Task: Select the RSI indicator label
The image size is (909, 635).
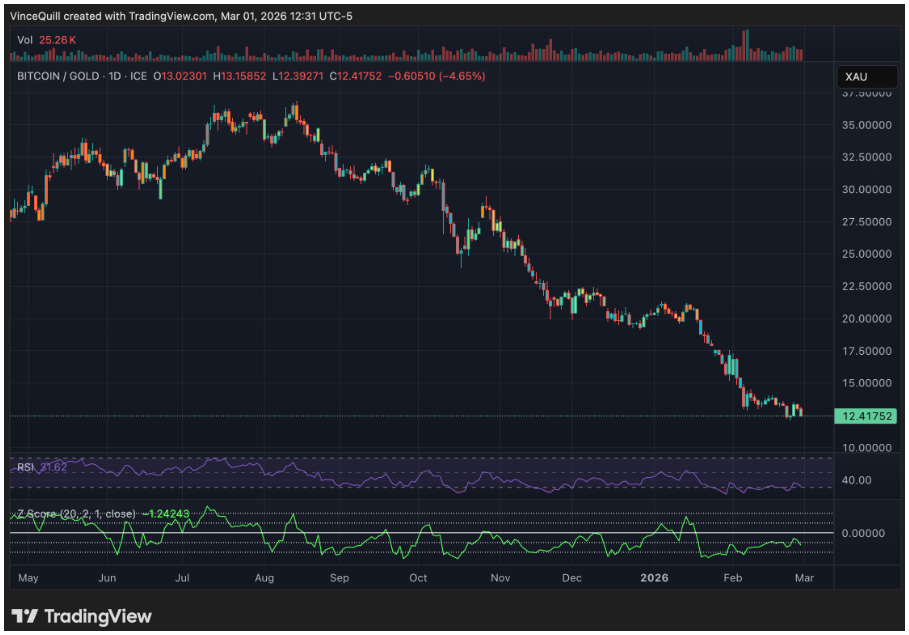Action: [x=24, y=467]
